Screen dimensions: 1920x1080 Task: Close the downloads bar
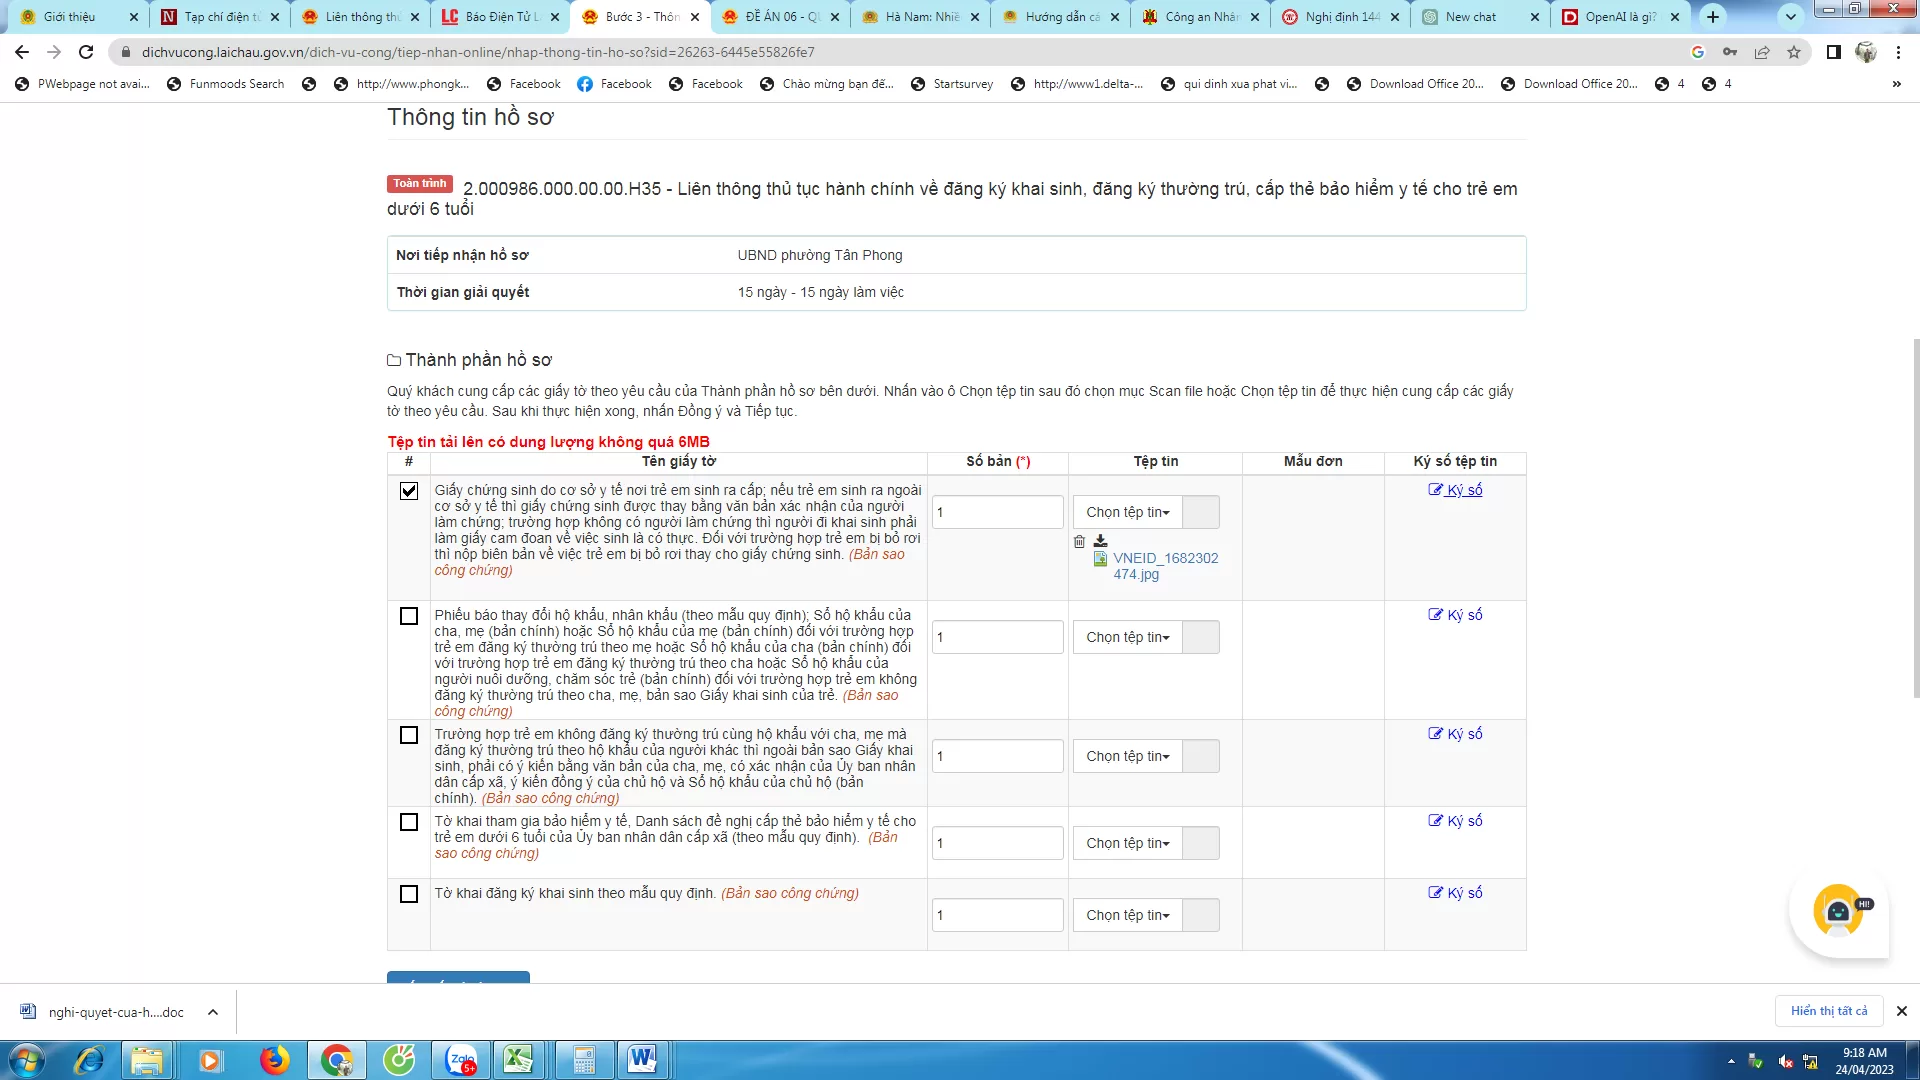[1902, 1011]
